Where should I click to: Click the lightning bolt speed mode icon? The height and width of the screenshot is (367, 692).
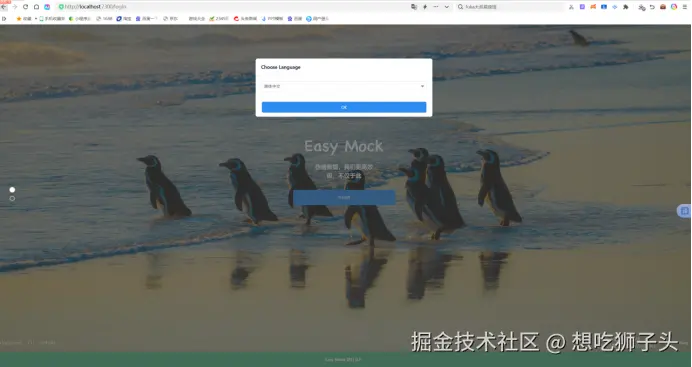[x=425, y=7]
